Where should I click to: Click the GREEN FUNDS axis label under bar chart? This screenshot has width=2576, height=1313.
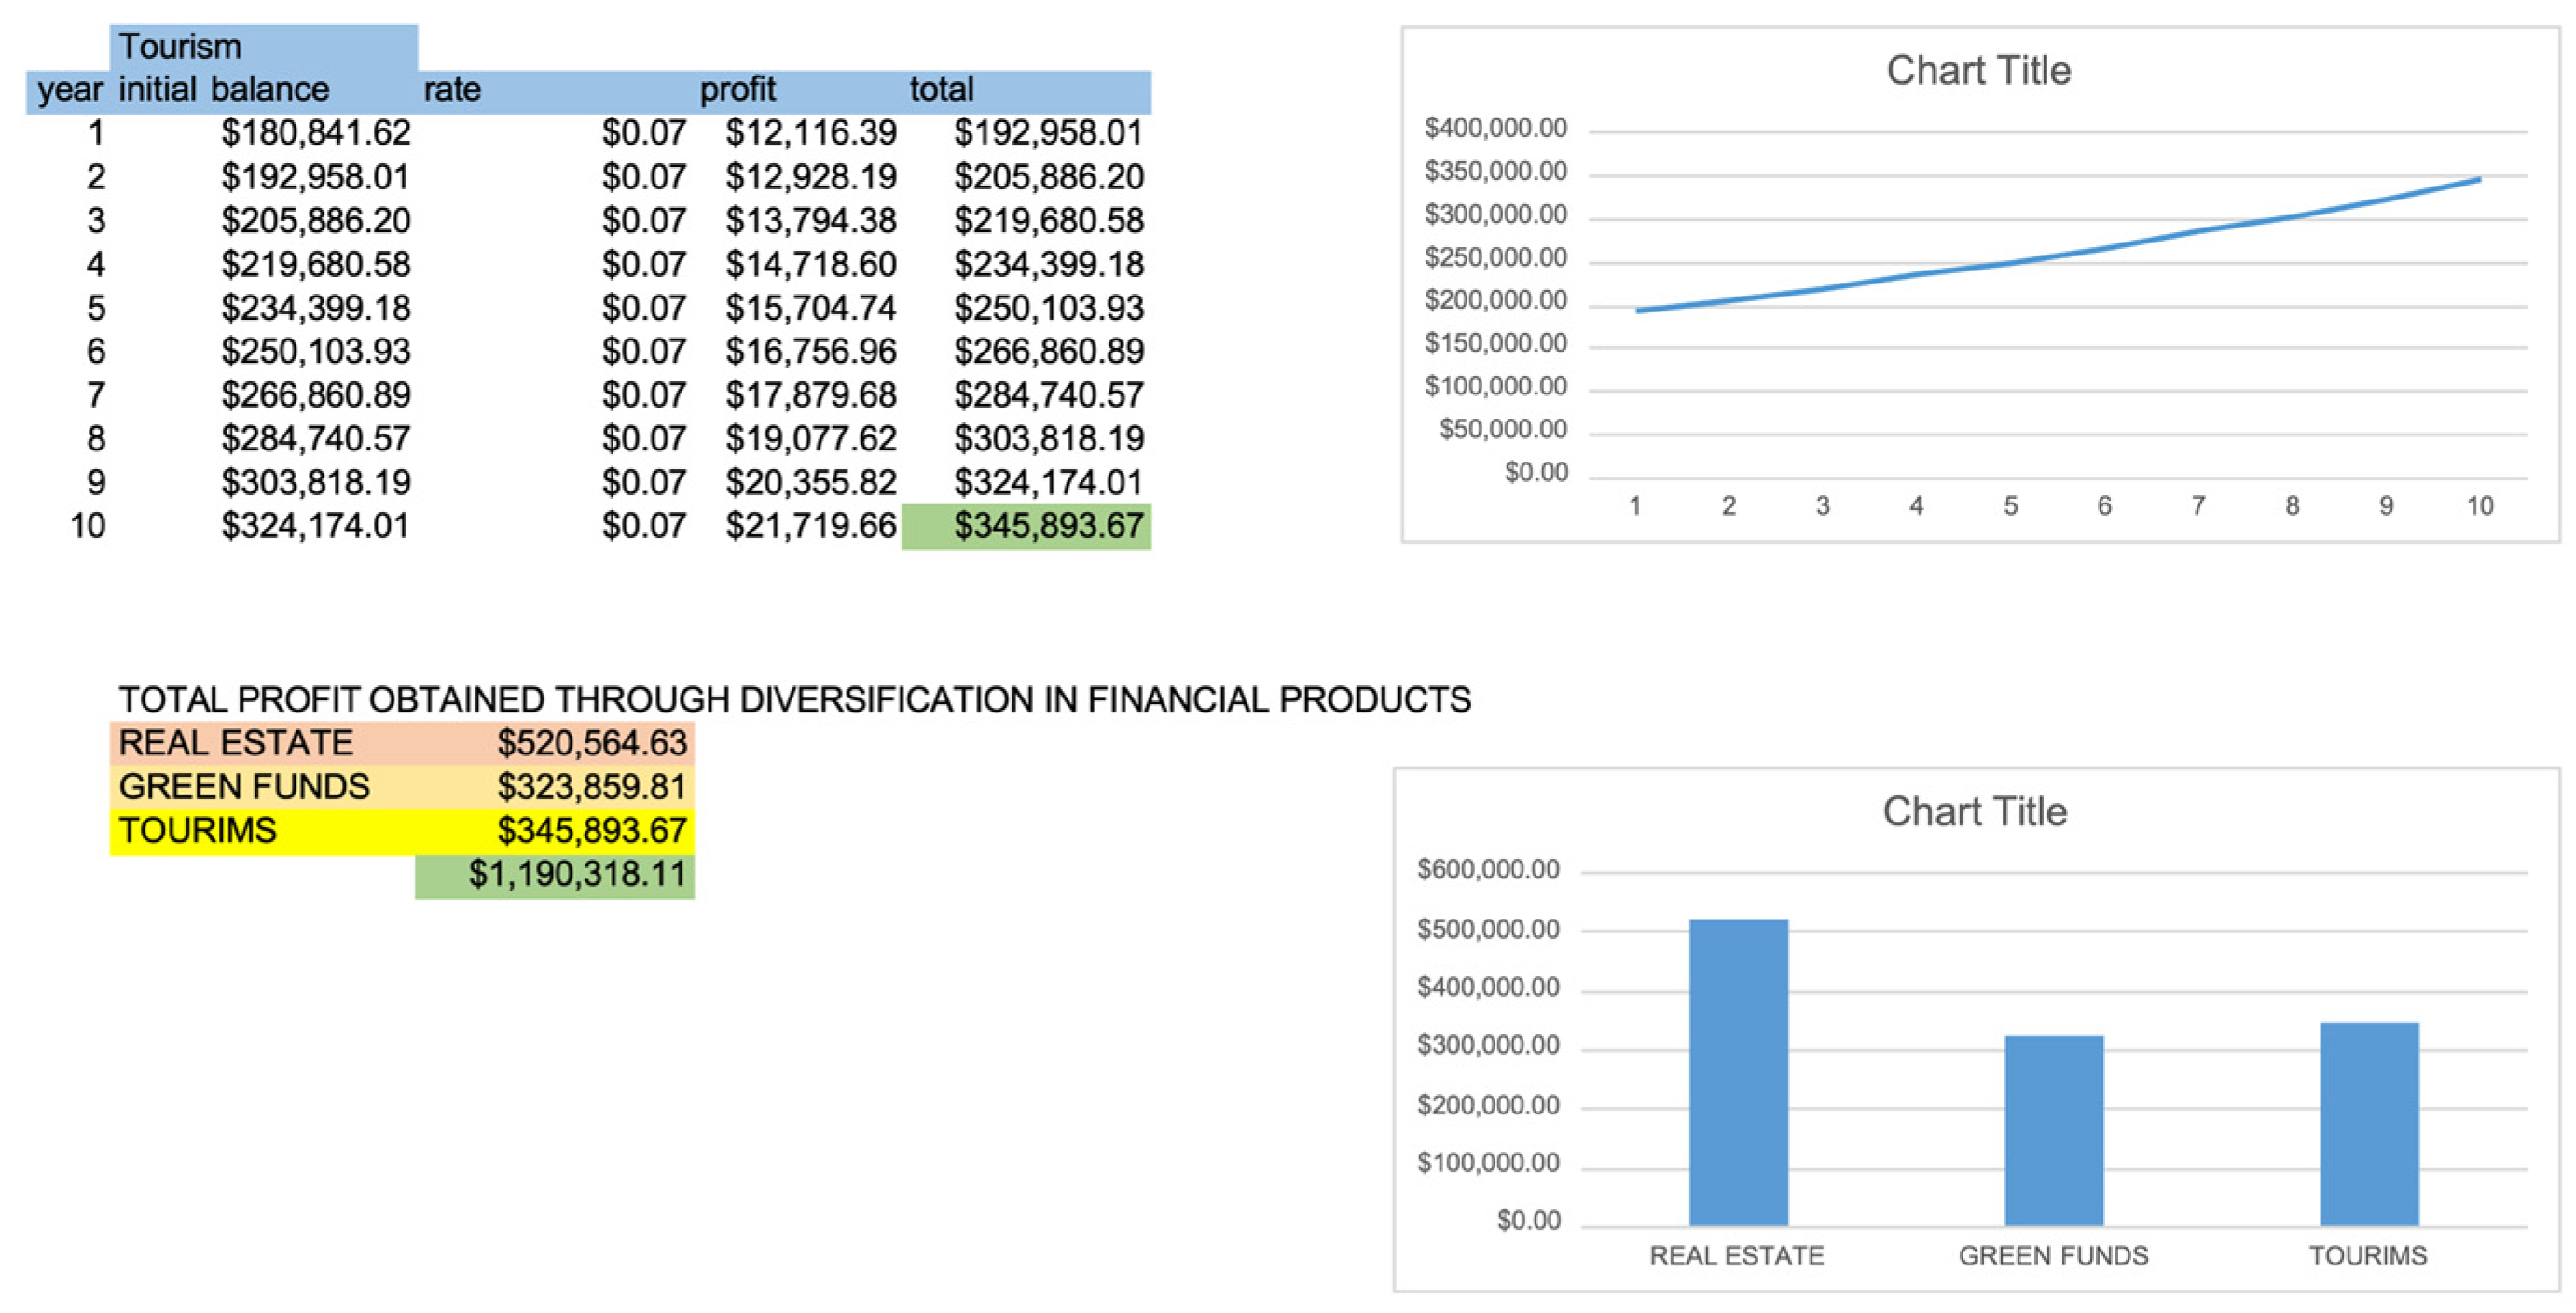[x=2054, y=1257]
